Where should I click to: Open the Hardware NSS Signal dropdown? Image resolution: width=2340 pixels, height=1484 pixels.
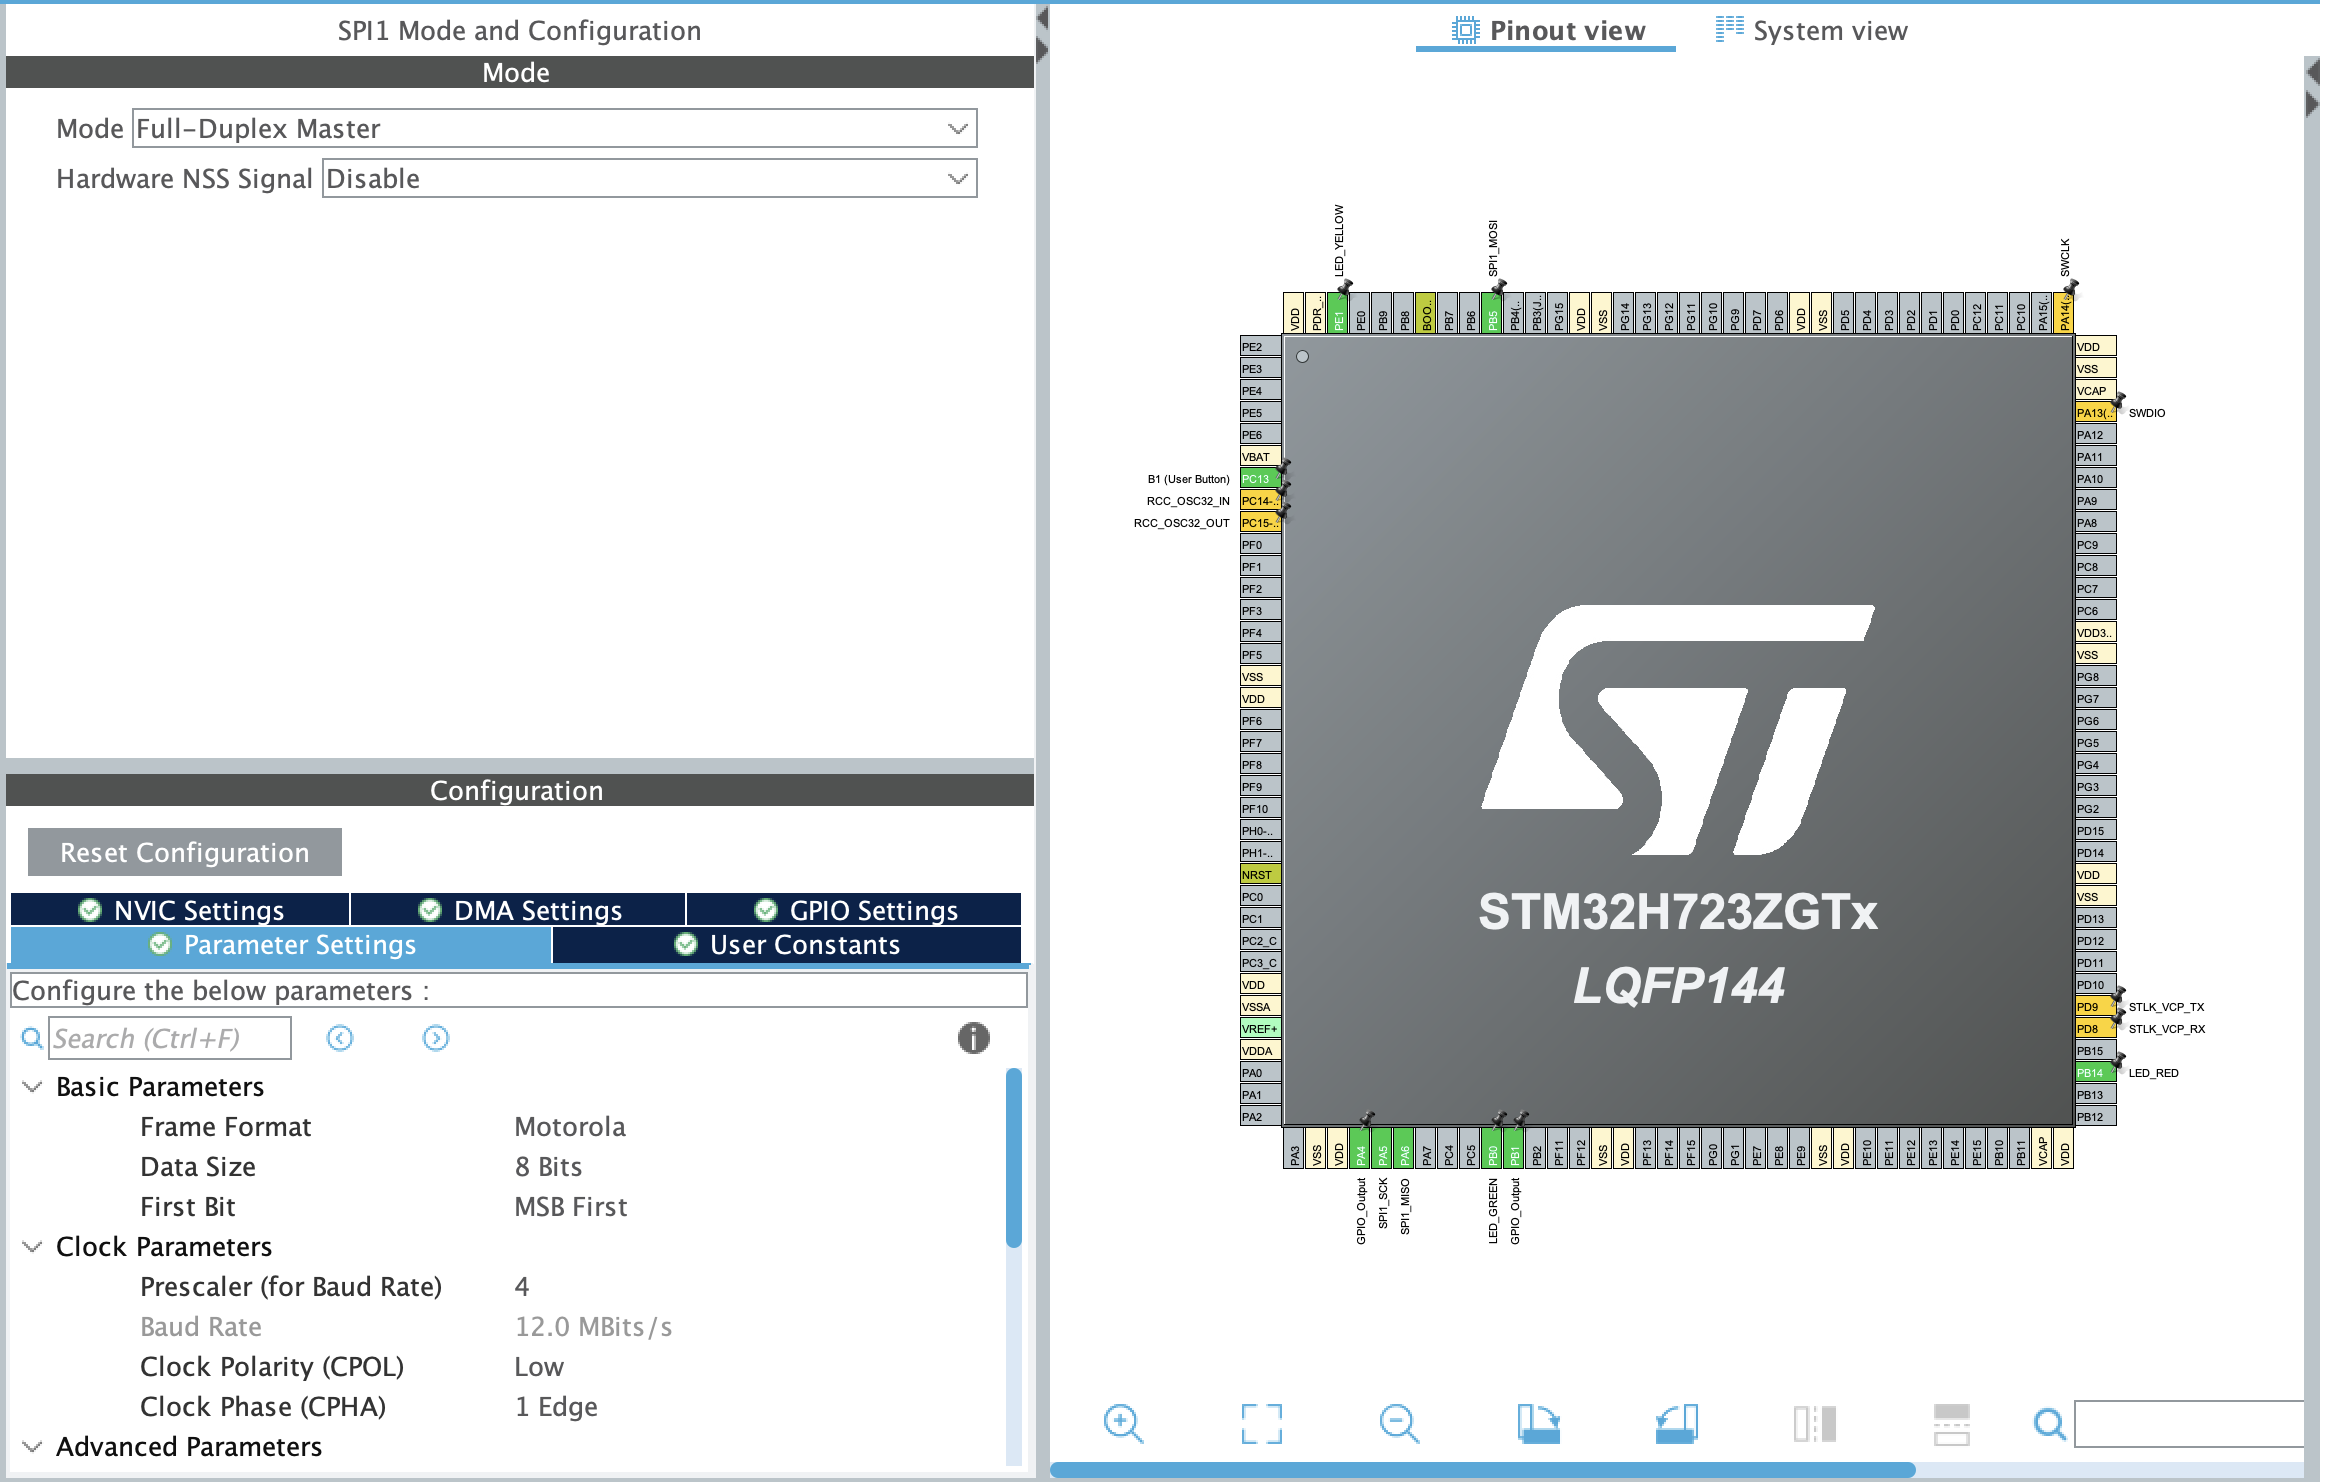648,179
